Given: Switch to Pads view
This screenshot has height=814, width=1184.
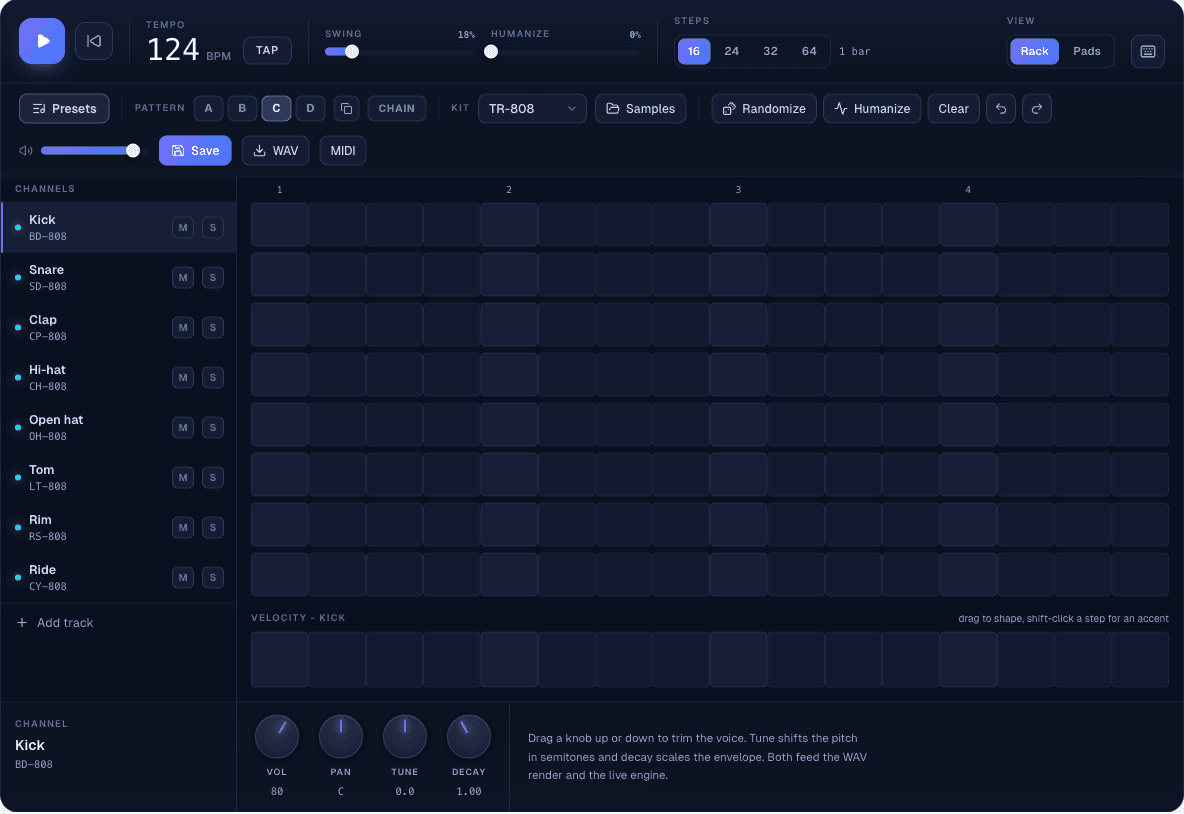Looking at the screenshot, I should (x=1087, y=51).
